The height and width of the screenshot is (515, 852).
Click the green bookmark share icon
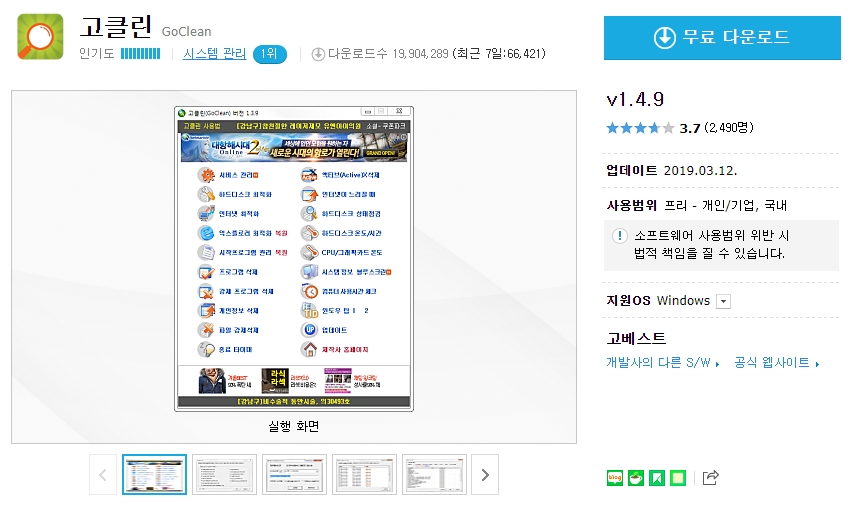[x=657, y=478]
